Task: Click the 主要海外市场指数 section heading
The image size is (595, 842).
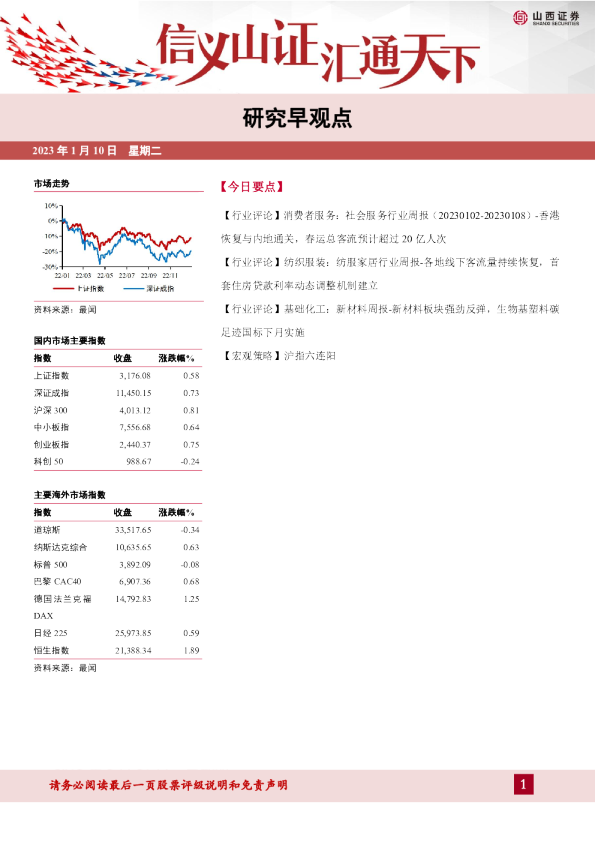Action: pos(70,495)
